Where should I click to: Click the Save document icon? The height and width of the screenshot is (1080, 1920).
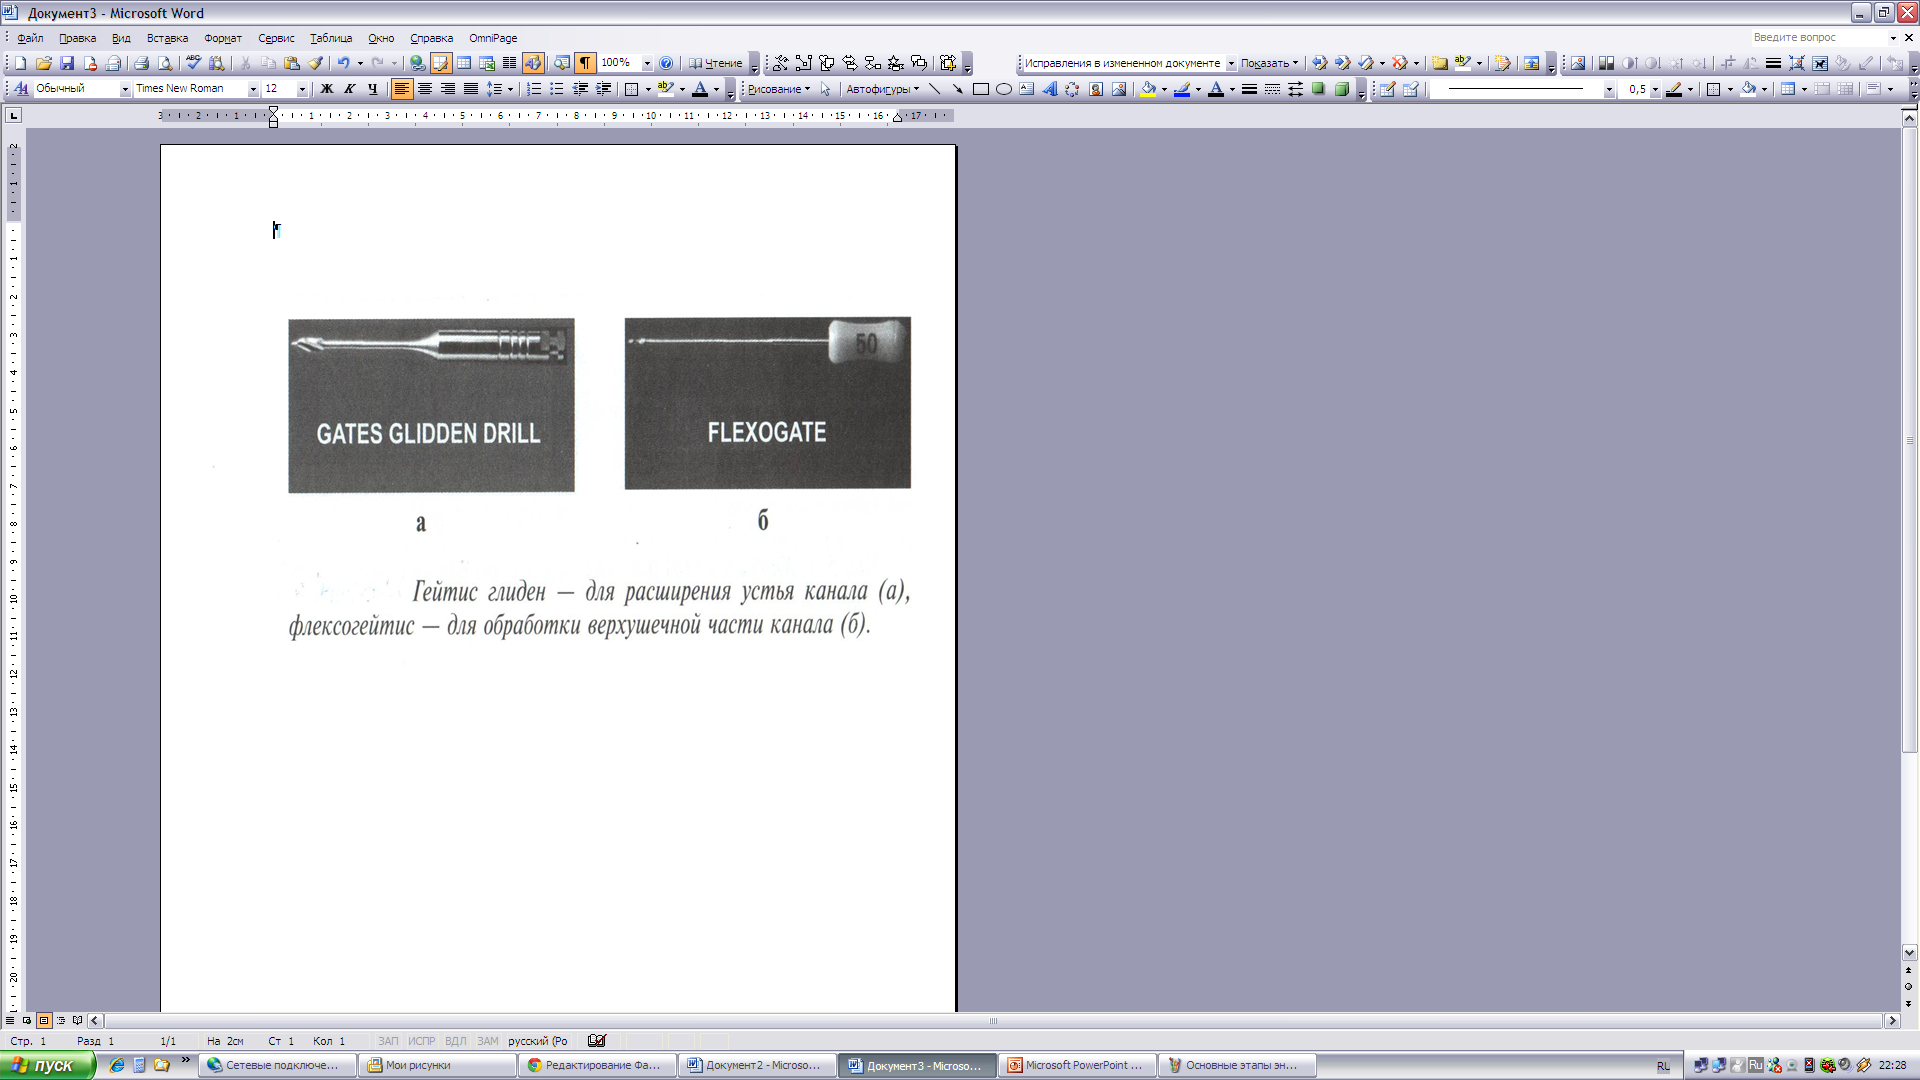point(67,63)
